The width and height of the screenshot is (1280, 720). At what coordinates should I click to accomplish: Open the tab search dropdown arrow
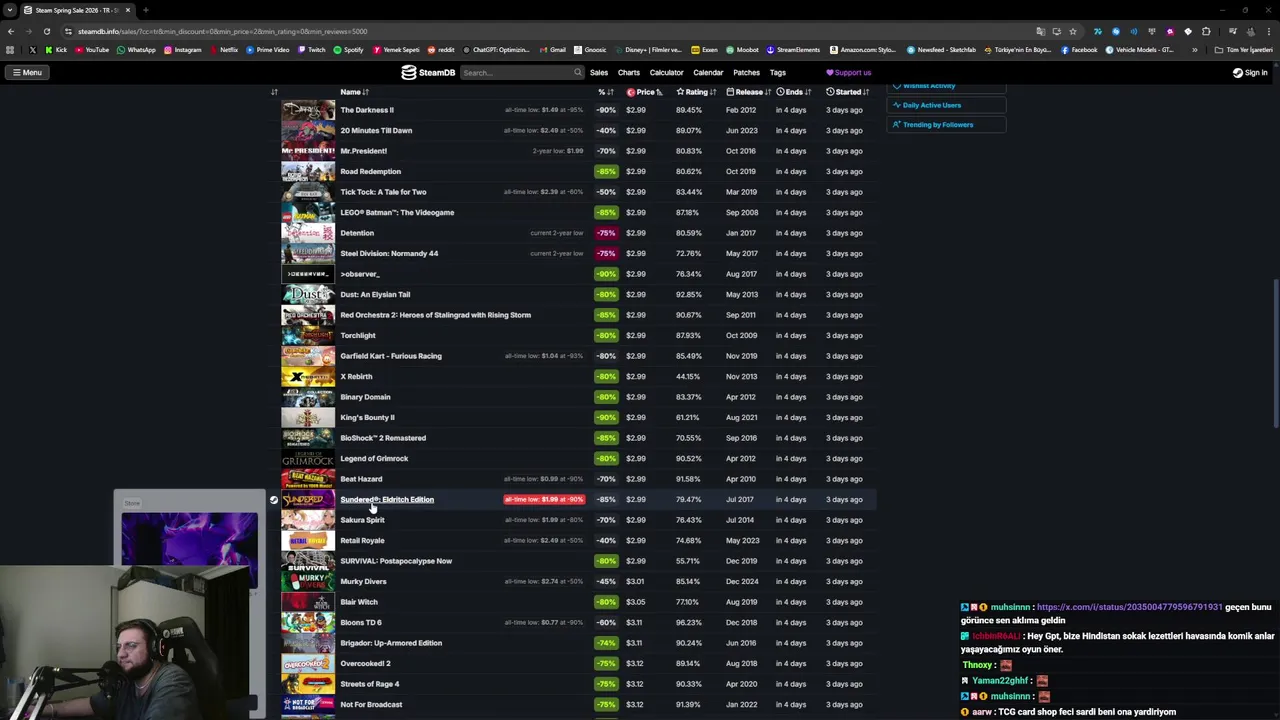pyautogui.click(x=9, y=10)
